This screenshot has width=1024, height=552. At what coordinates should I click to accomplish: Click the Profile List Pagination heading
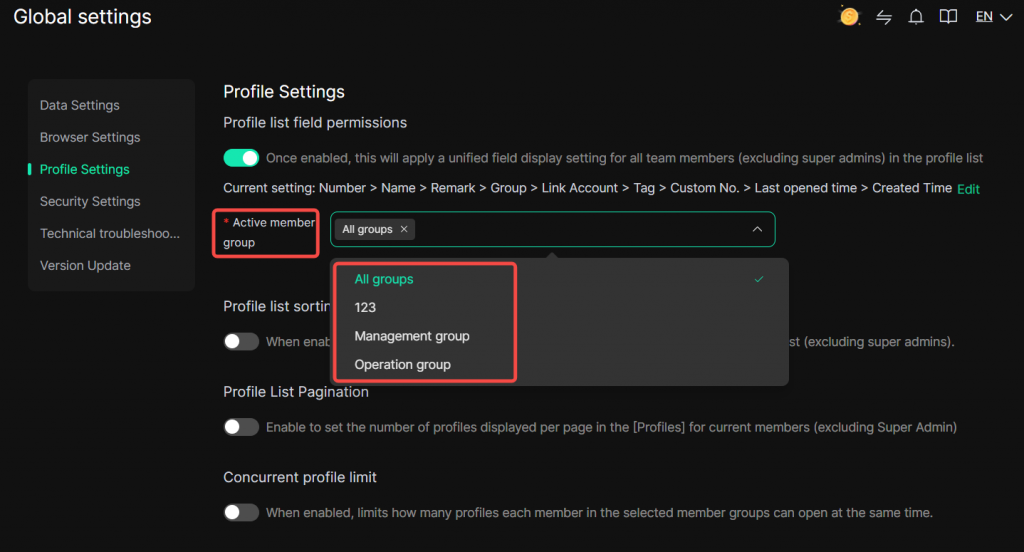[x=296, y=392]
